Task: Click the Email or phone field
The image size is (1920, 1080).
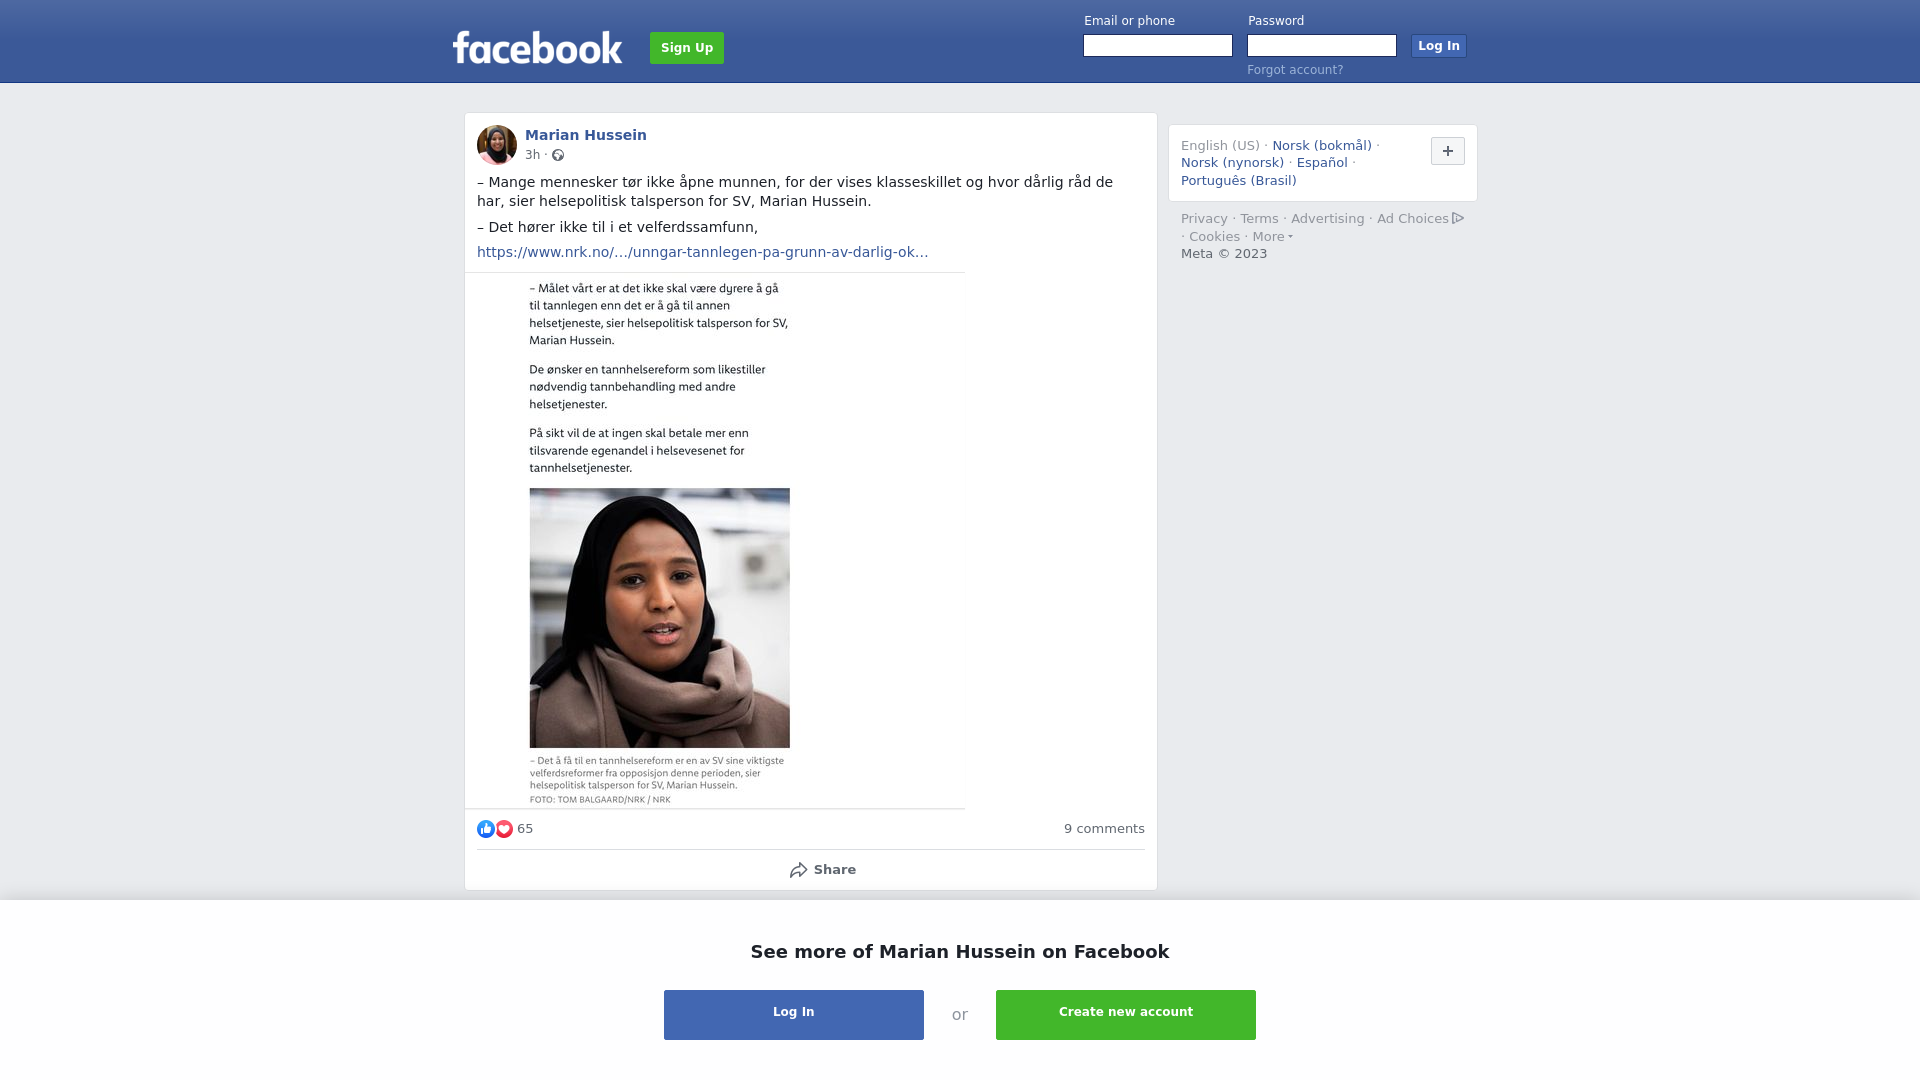Action: [x=1158, y=46]
